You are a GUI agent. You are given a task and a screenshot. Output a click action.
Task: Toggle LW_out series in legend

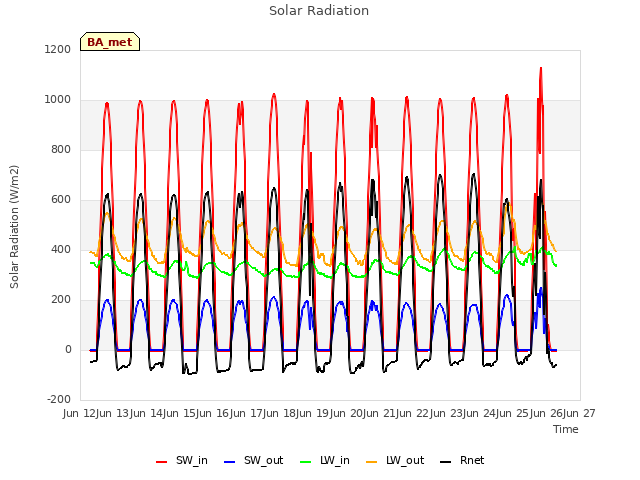(x=395, y=460)
